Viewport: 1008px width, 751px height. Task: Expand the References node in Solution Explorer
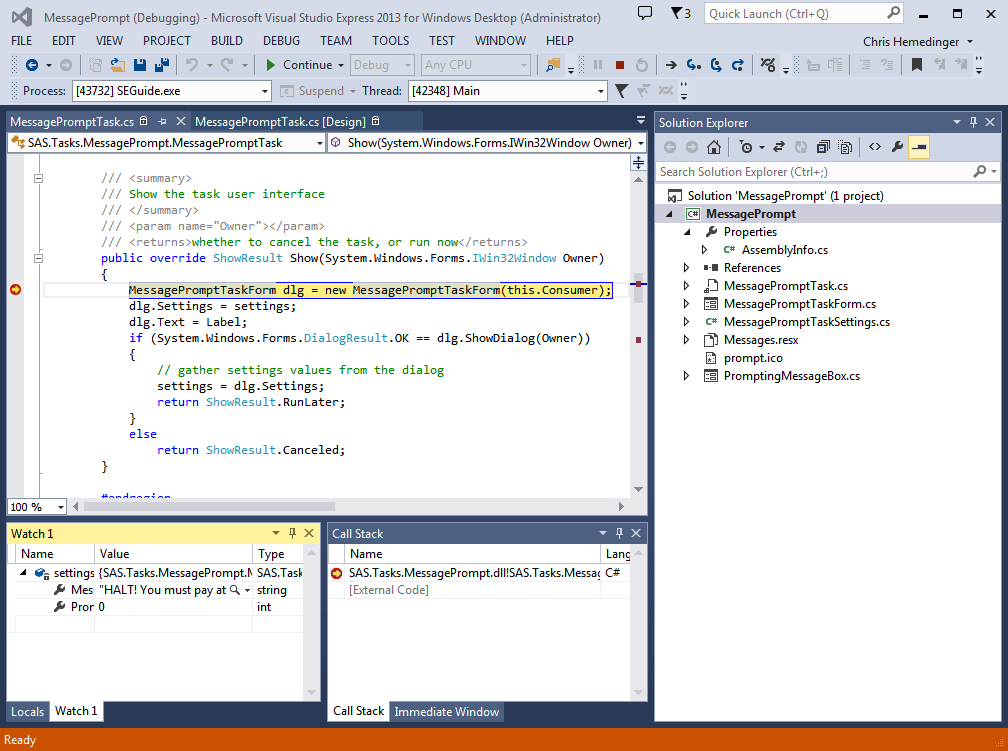click(685, 267)
